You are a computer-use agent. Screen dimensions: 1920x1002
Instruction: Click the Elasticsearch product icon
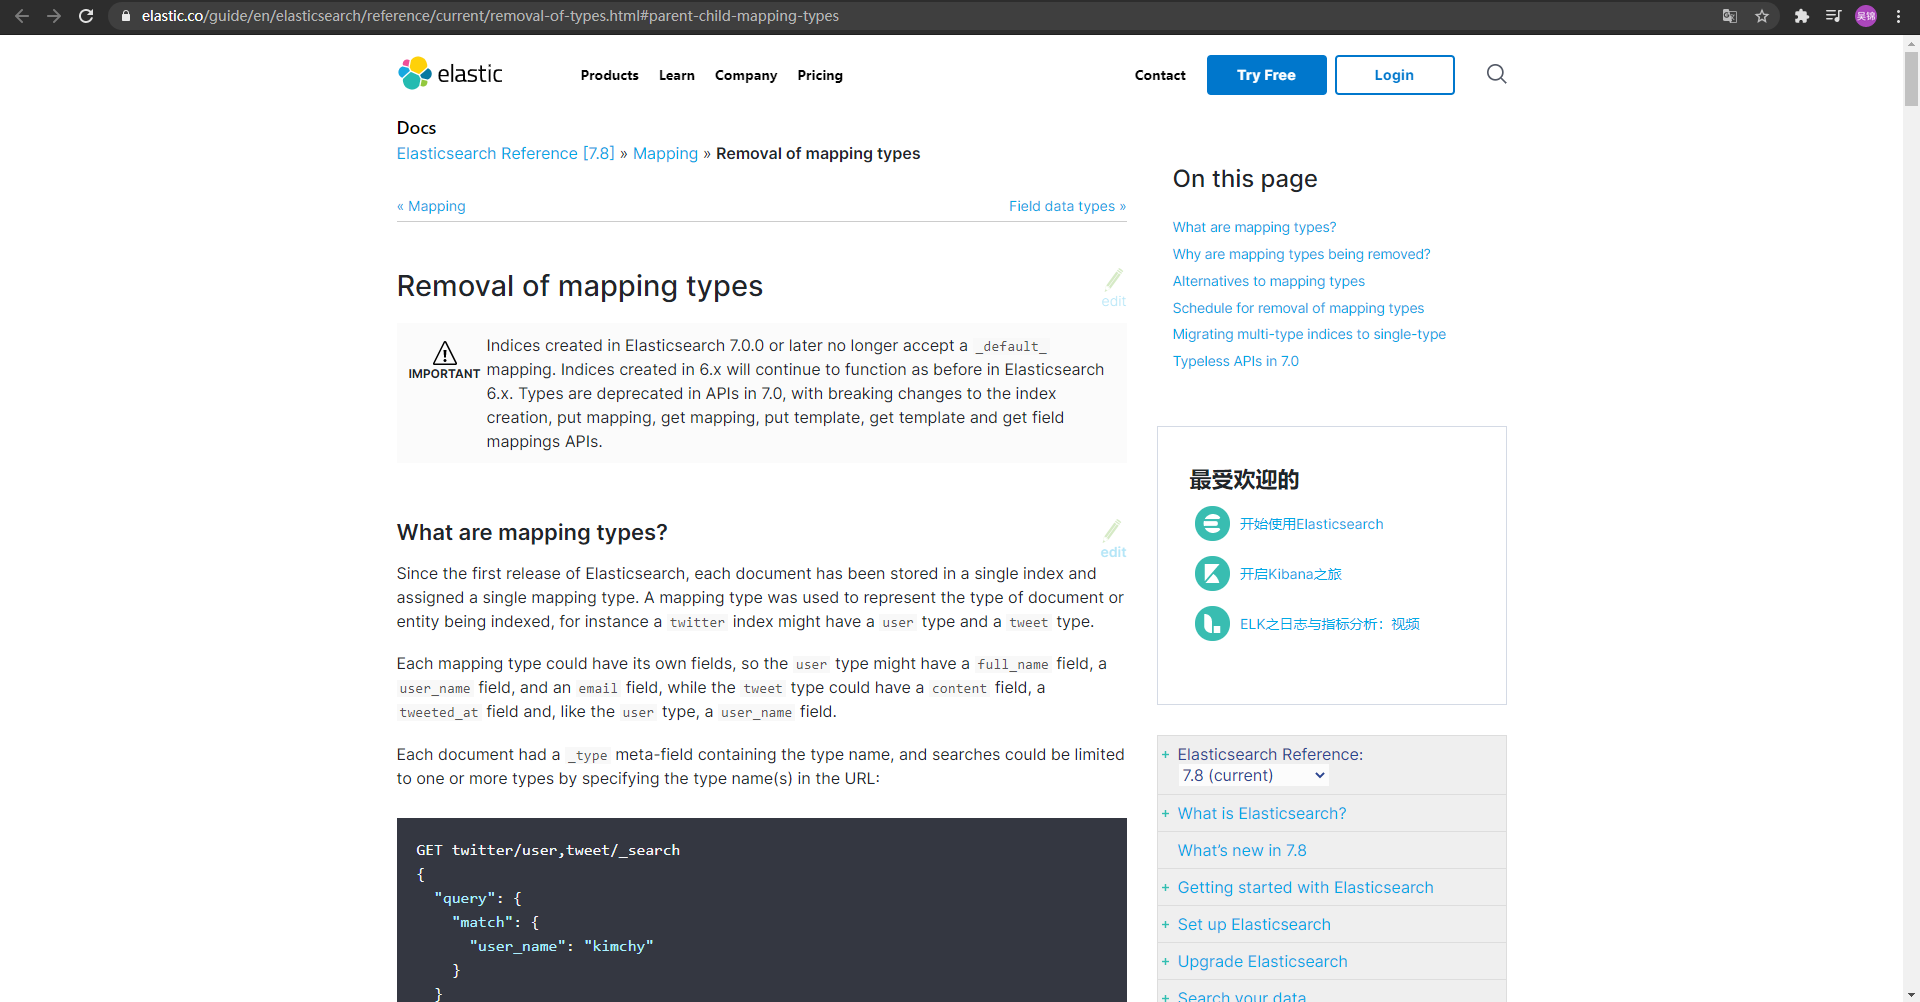(x=1212, y=523)
